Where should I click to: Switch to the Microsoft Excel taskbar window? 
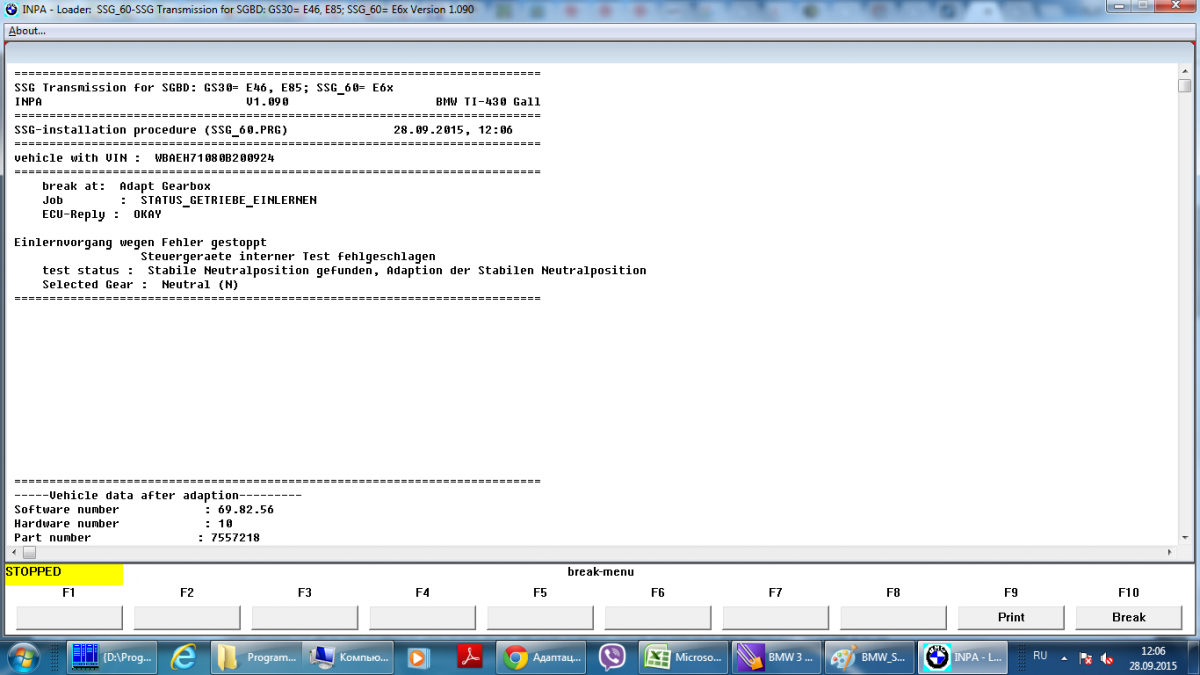[683, 658]
